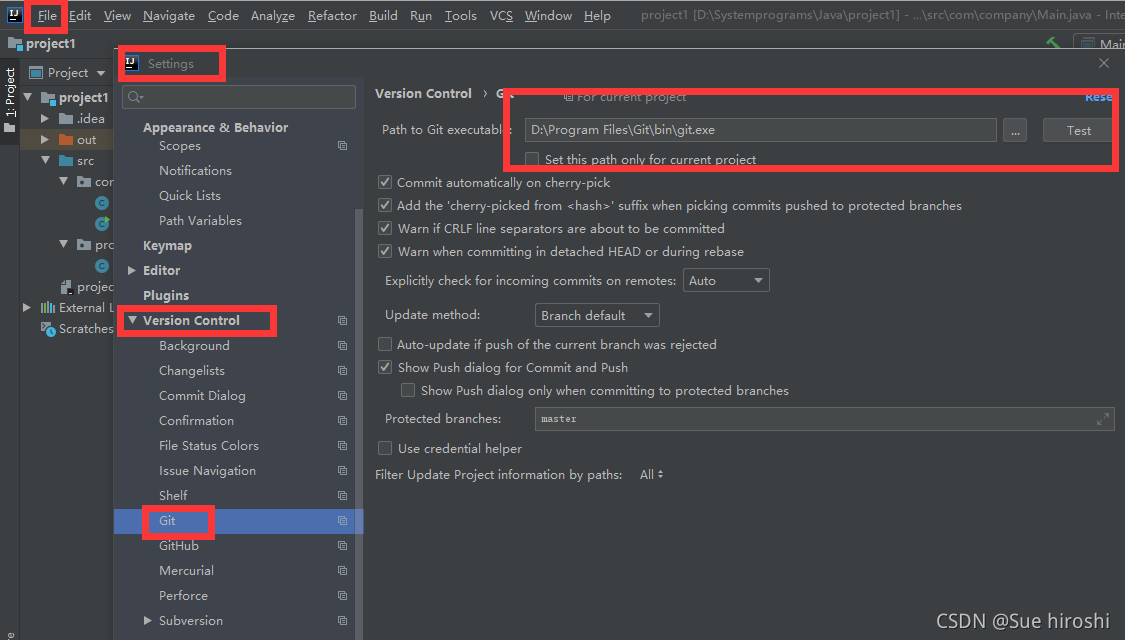Screen dimensions: 1125x640
Task: Click the Protected branches field
Action: (x=824, y=419)
